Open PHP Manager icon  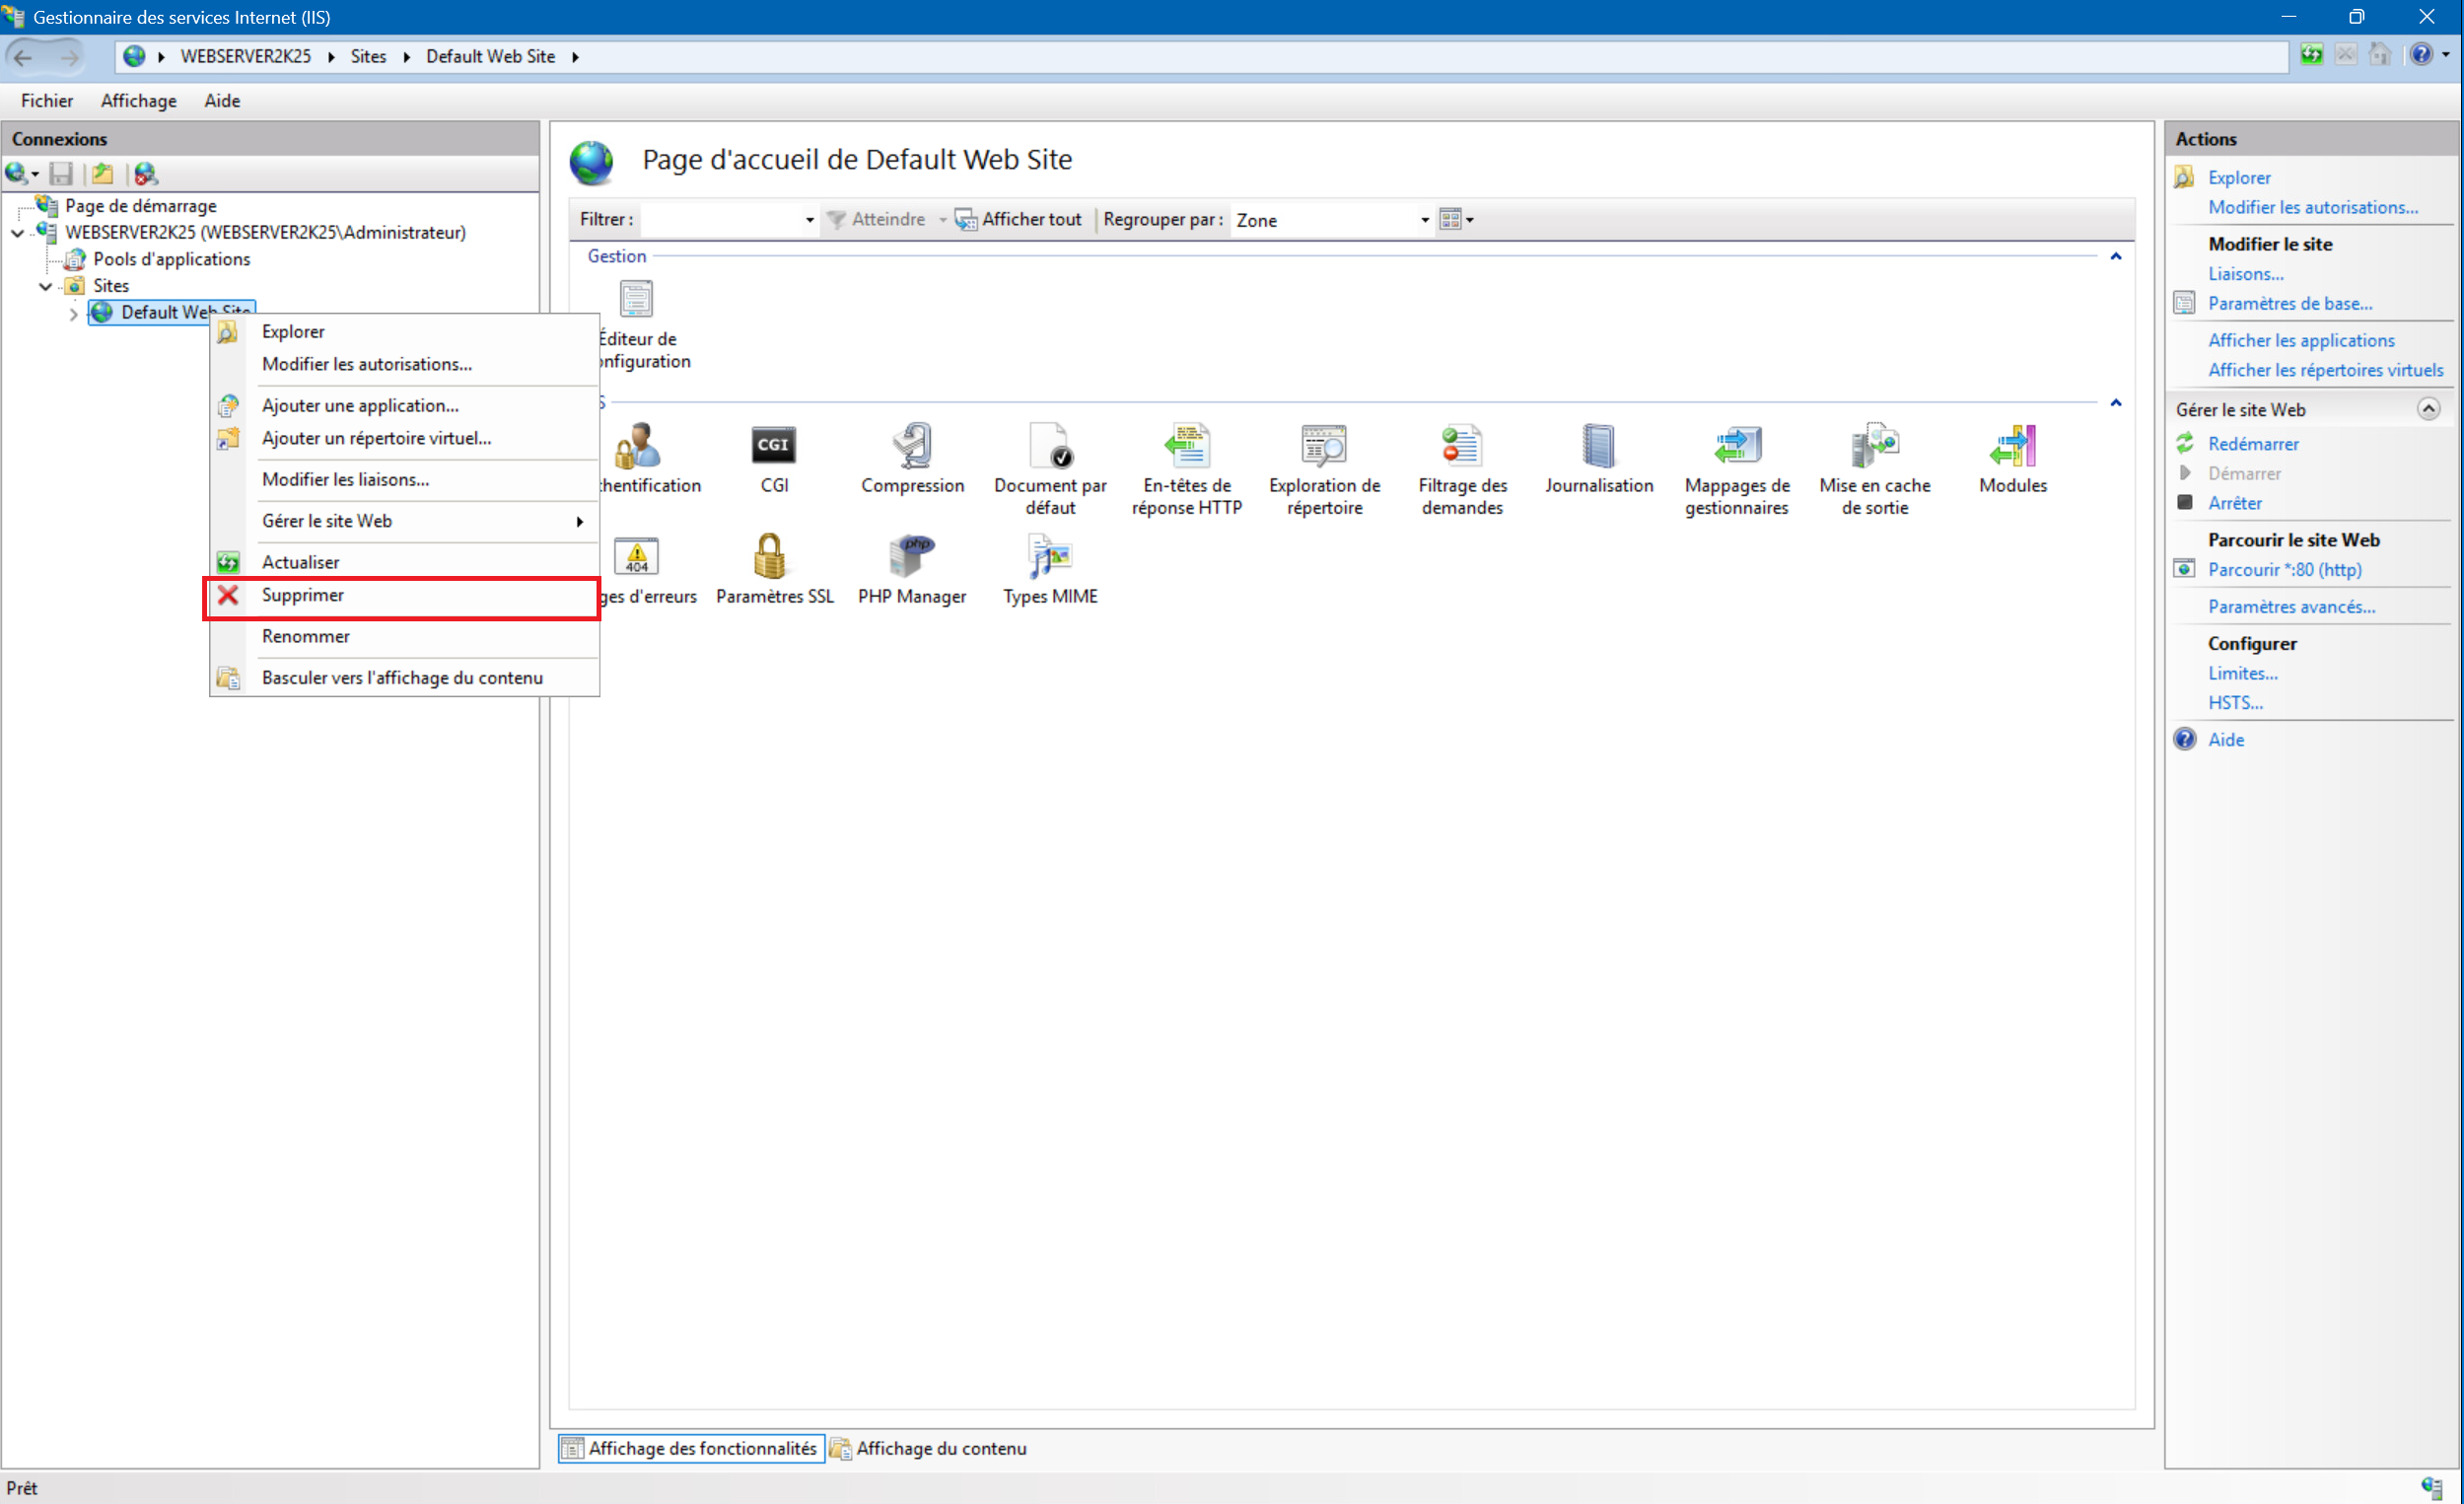pyautogui.click(x=911, y=557)
